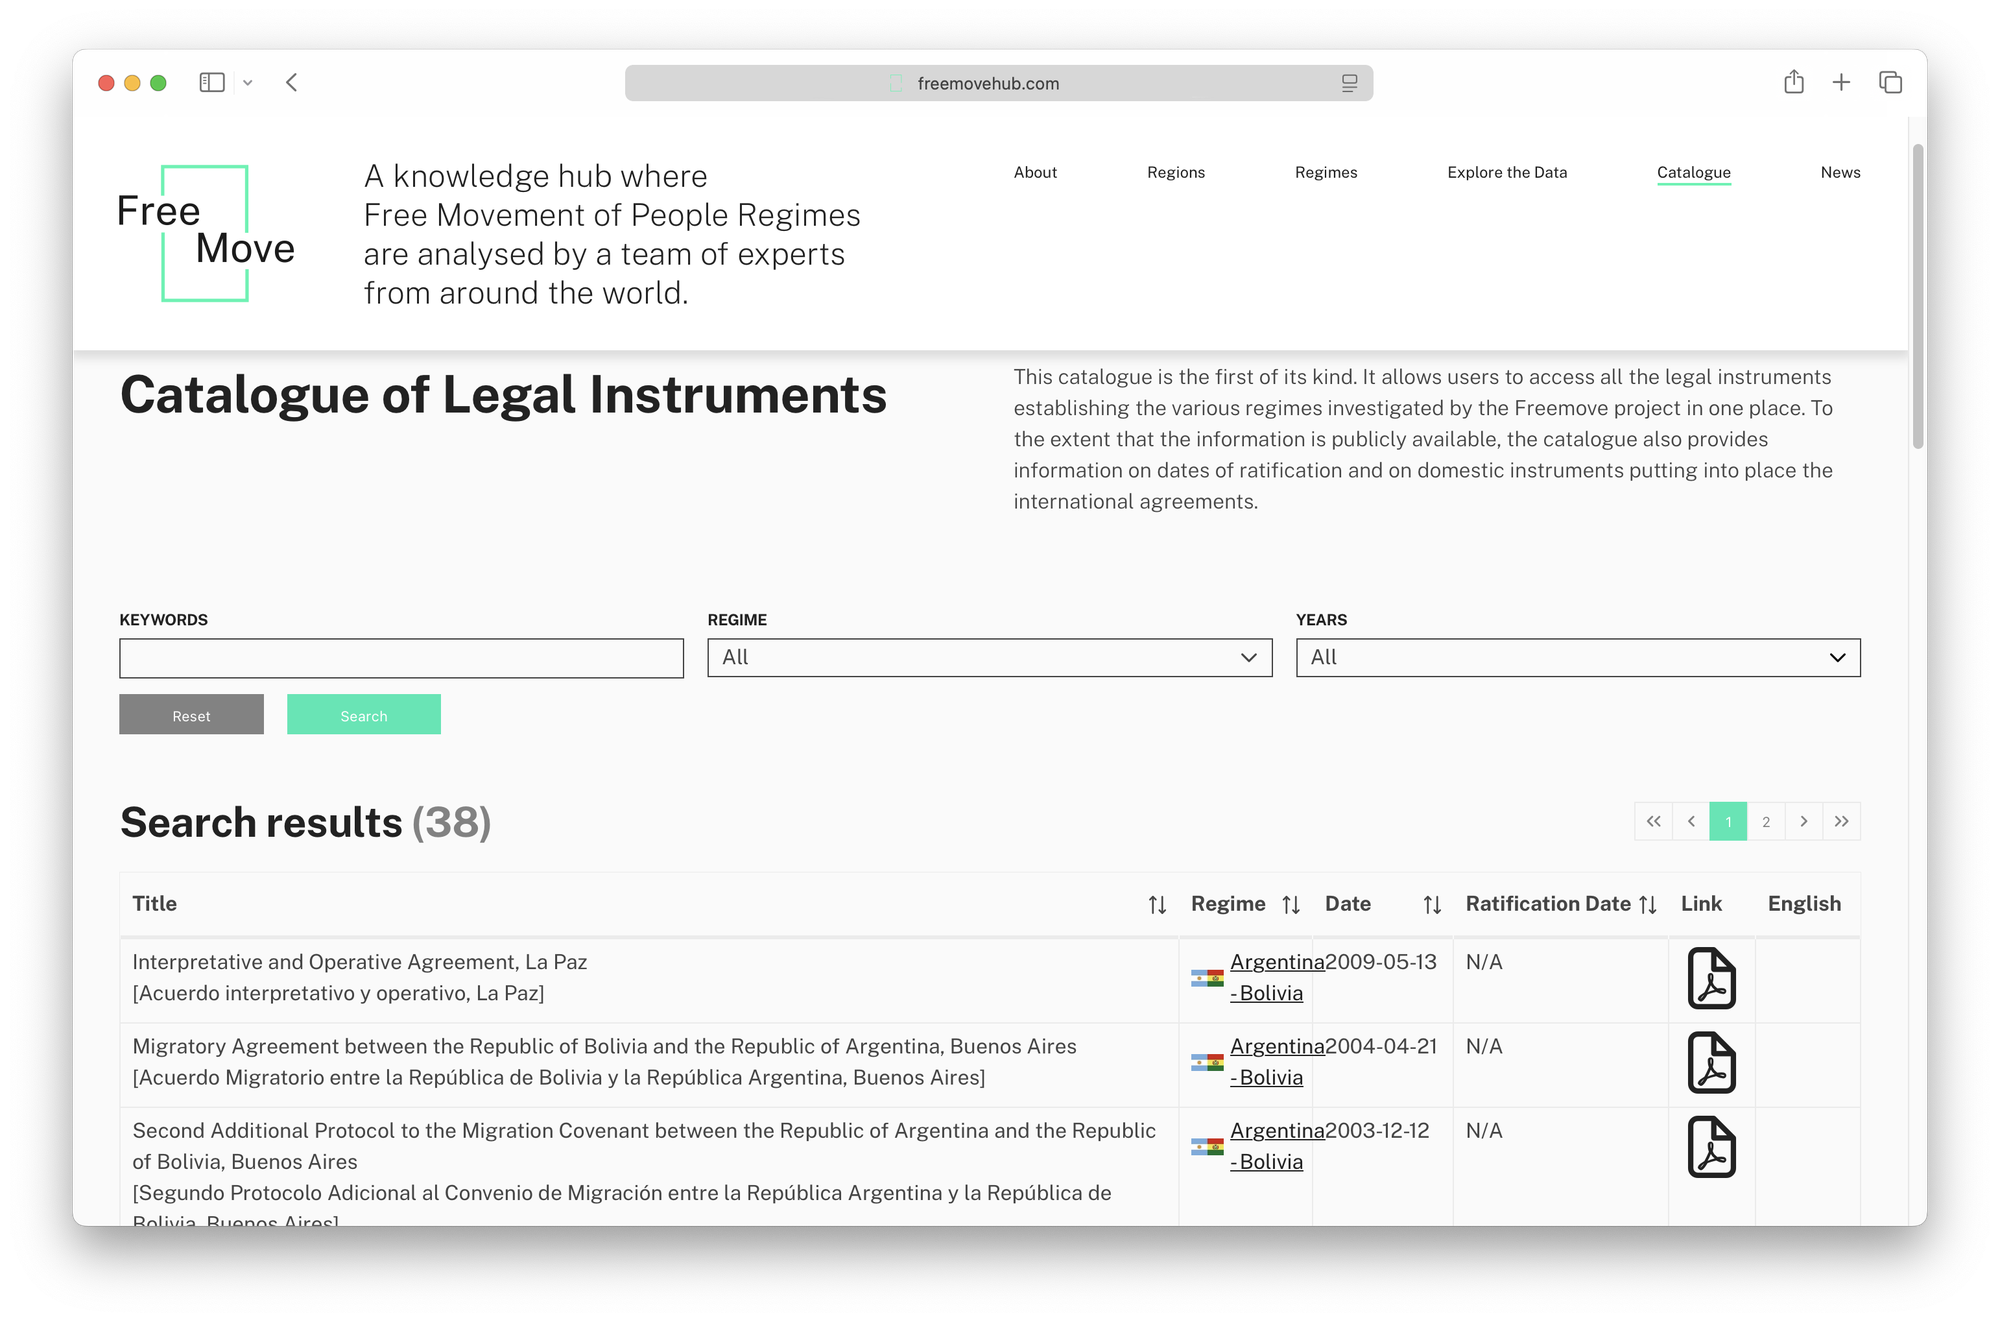Viewport: 2000px width, 1322px height.
Task: Go back with browser back arrow
Action: pos(292,82)
